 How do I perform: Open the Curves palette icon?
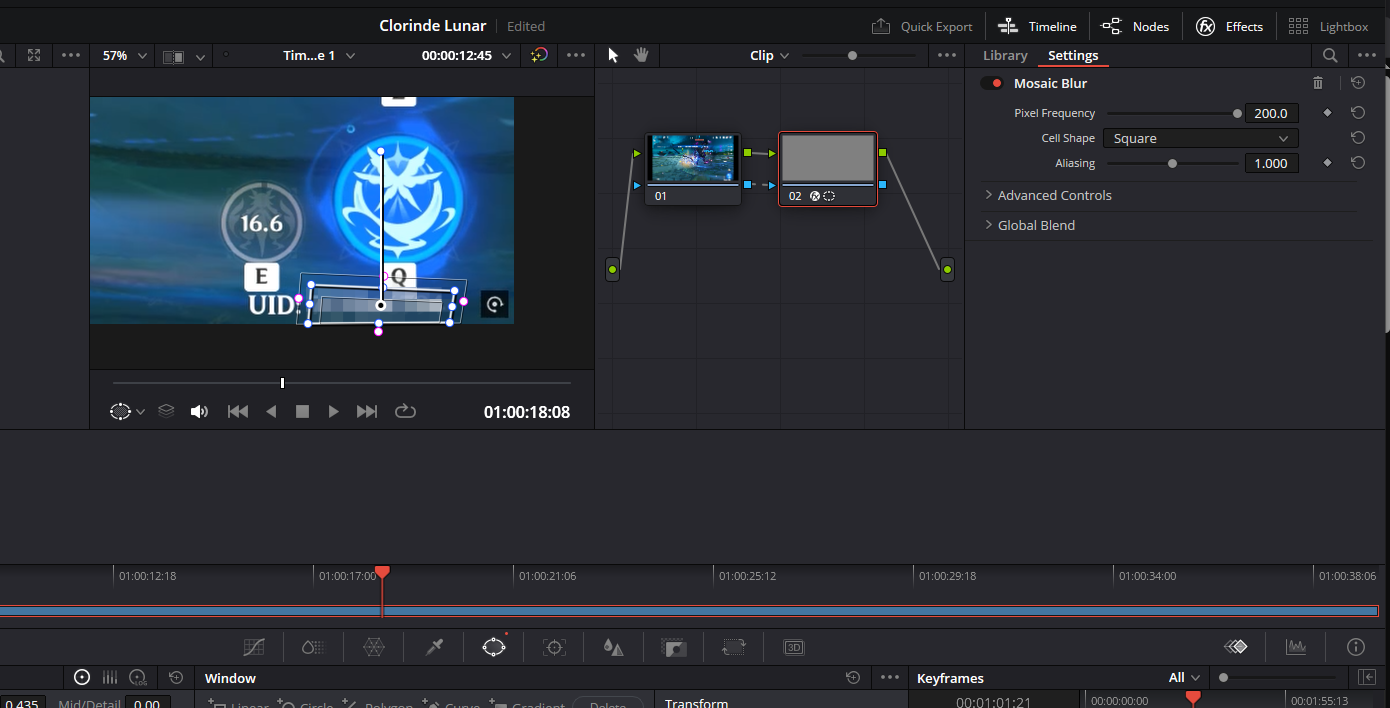(254, 647)
